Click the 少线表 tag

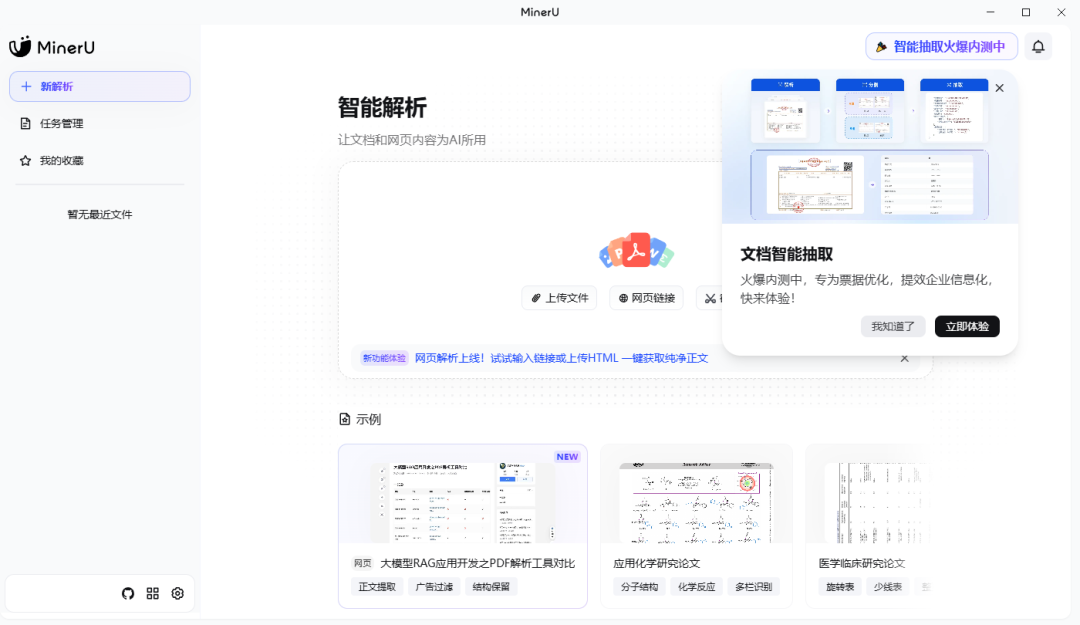[x=888, y=587]
